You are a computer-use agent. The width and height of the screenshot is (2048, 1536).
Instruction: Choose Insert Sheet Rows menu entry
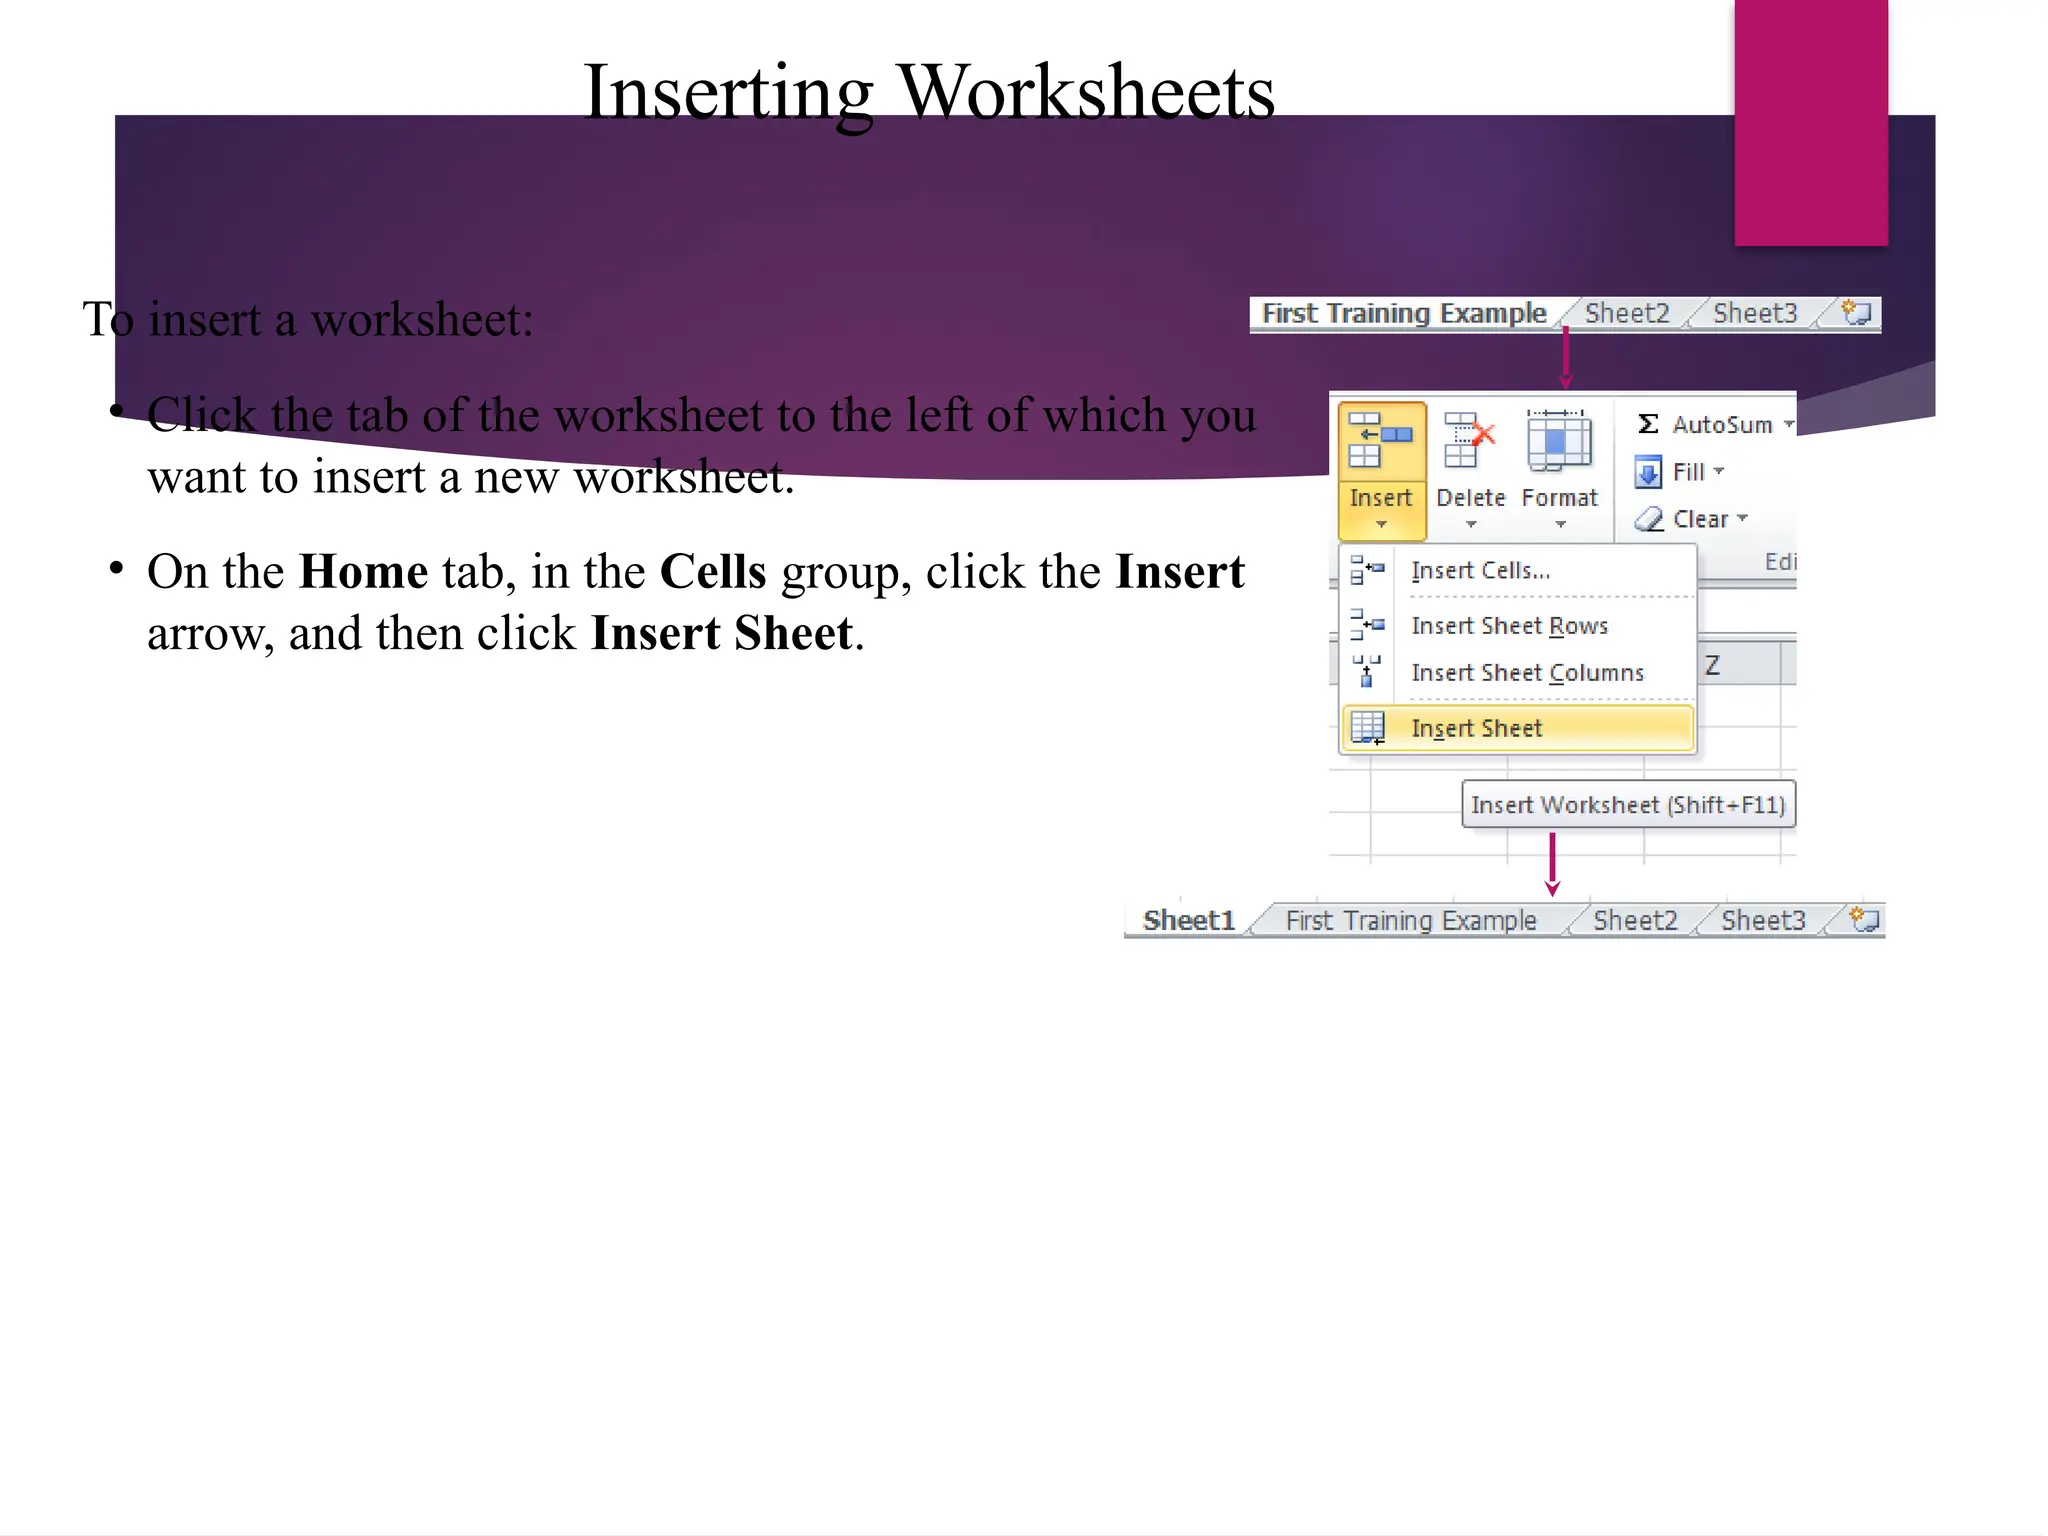(x=1509, y=626)
